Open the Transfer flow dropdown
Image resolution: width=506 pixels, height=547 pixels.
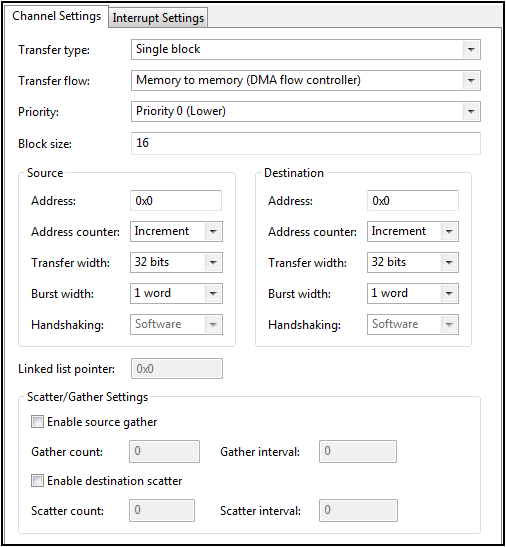click(306, 80)
